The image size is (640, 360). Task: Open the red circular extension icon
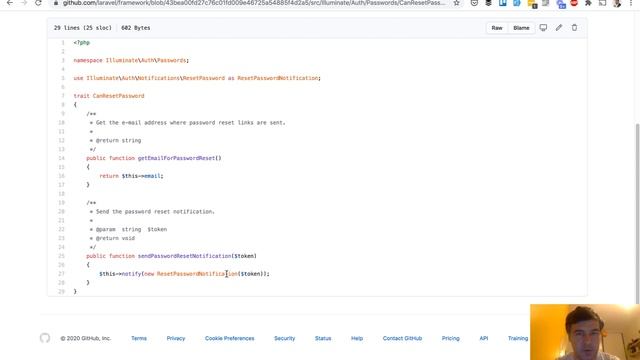tap(574, 3)
